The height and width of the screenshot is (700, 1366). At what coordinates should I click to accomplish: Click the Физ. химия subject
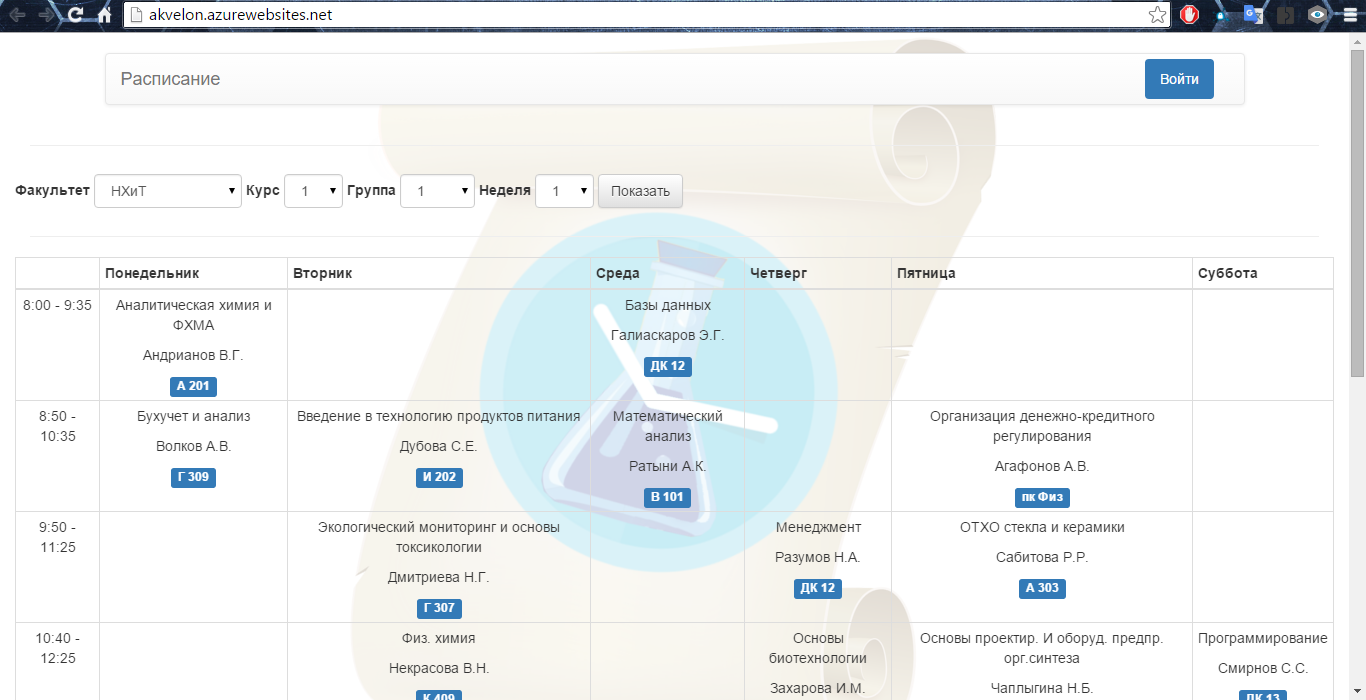439,639
